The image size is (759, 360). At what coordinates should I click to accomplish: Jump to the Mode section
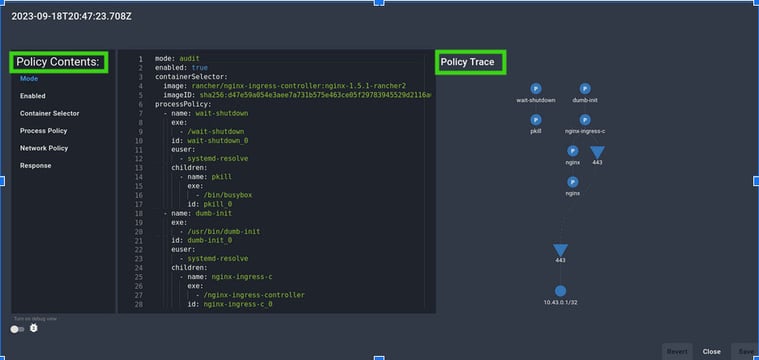[29, 78]
